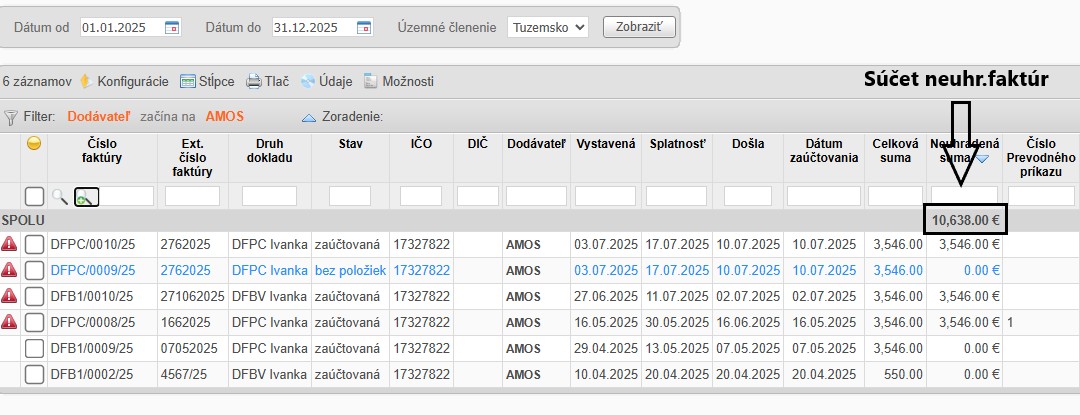Sort by Číslo faktúry column header
Screen dimensions: 1080x415
coord(103,151)
